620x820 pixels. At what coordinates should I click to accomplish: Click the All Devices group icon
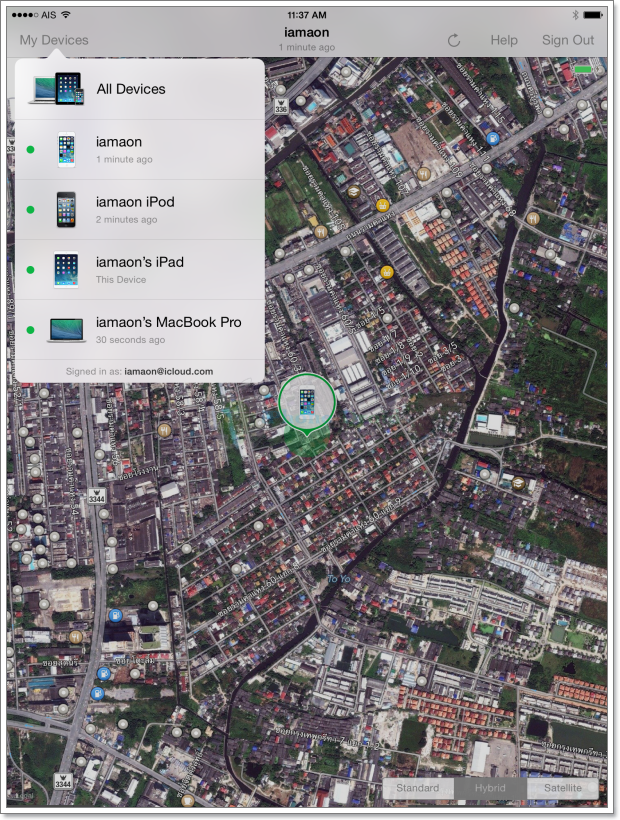pyautogui.click(x=55, y=89)
